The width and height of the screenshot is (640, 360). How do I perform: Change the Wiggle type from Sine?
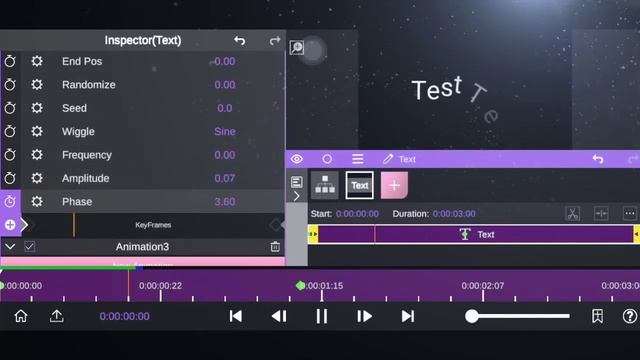tap(224, 131)
